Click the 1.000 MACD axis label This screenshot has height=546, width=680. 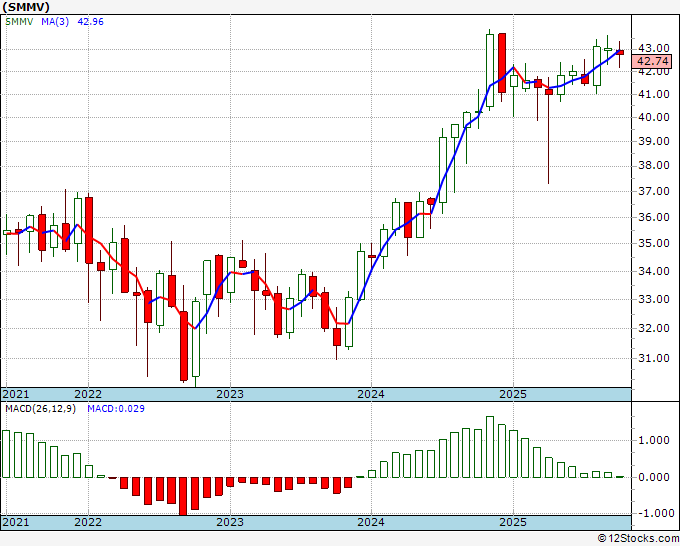tap(654, 441)
